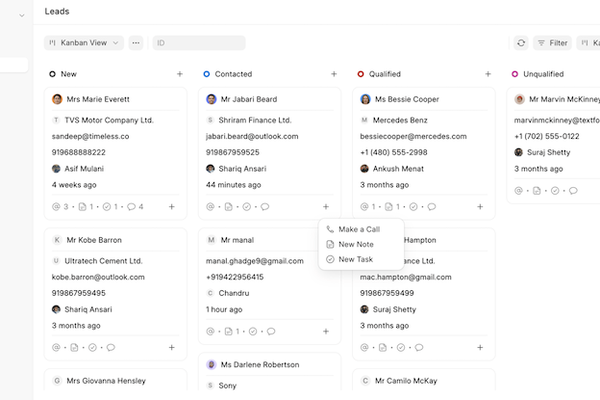600x400 pixels.
Task: Open quick actions on Mr manal card
Action: click(326, 331)
